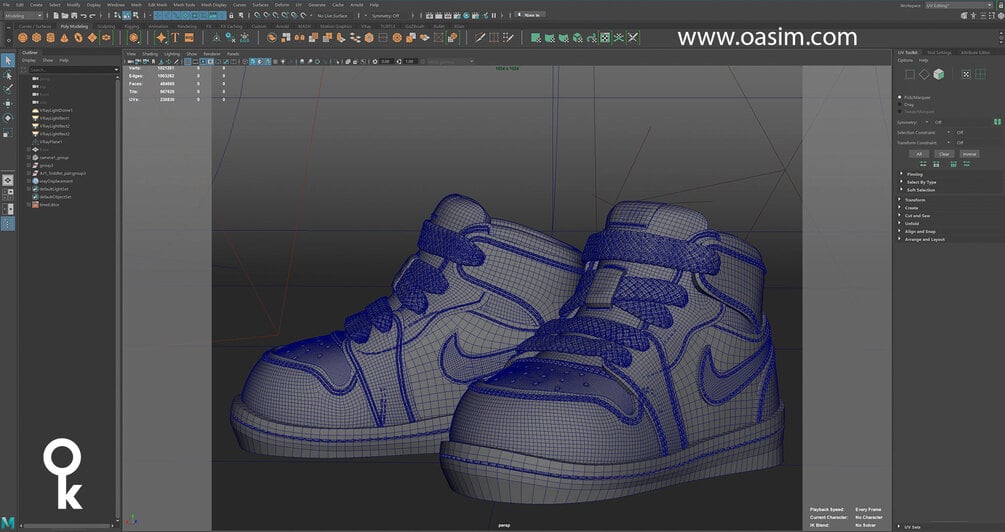The height and width of the screenshot is (532, 1005).
Task: Create a polygon cylinder from shelf
Action: 51,38
